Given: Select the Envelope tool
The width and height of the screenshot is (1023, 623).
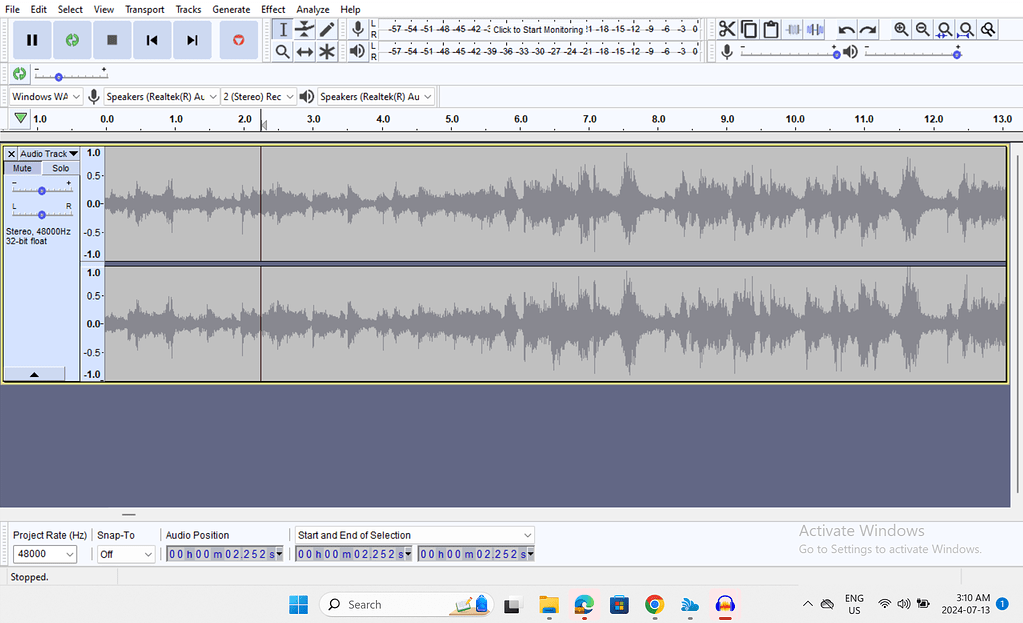Looking at the screenshot, I should click(304, 29).
